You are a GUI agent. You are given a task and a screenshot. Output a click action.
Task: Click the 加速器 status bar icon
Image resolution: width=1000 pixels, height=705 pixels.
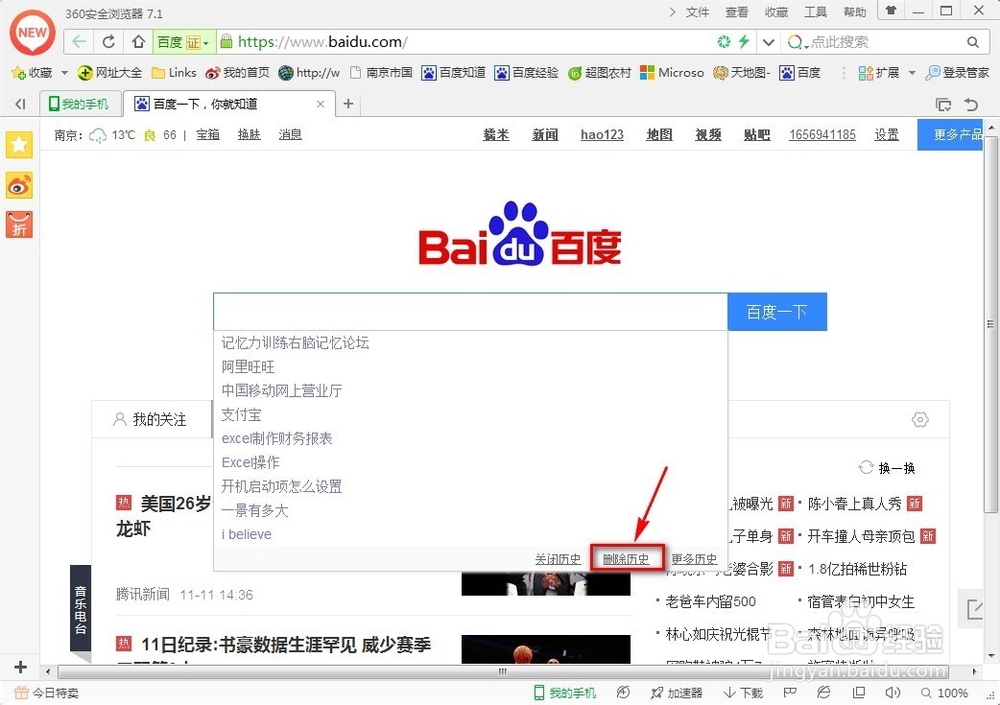pyautogui.click(x=677, y=693)
